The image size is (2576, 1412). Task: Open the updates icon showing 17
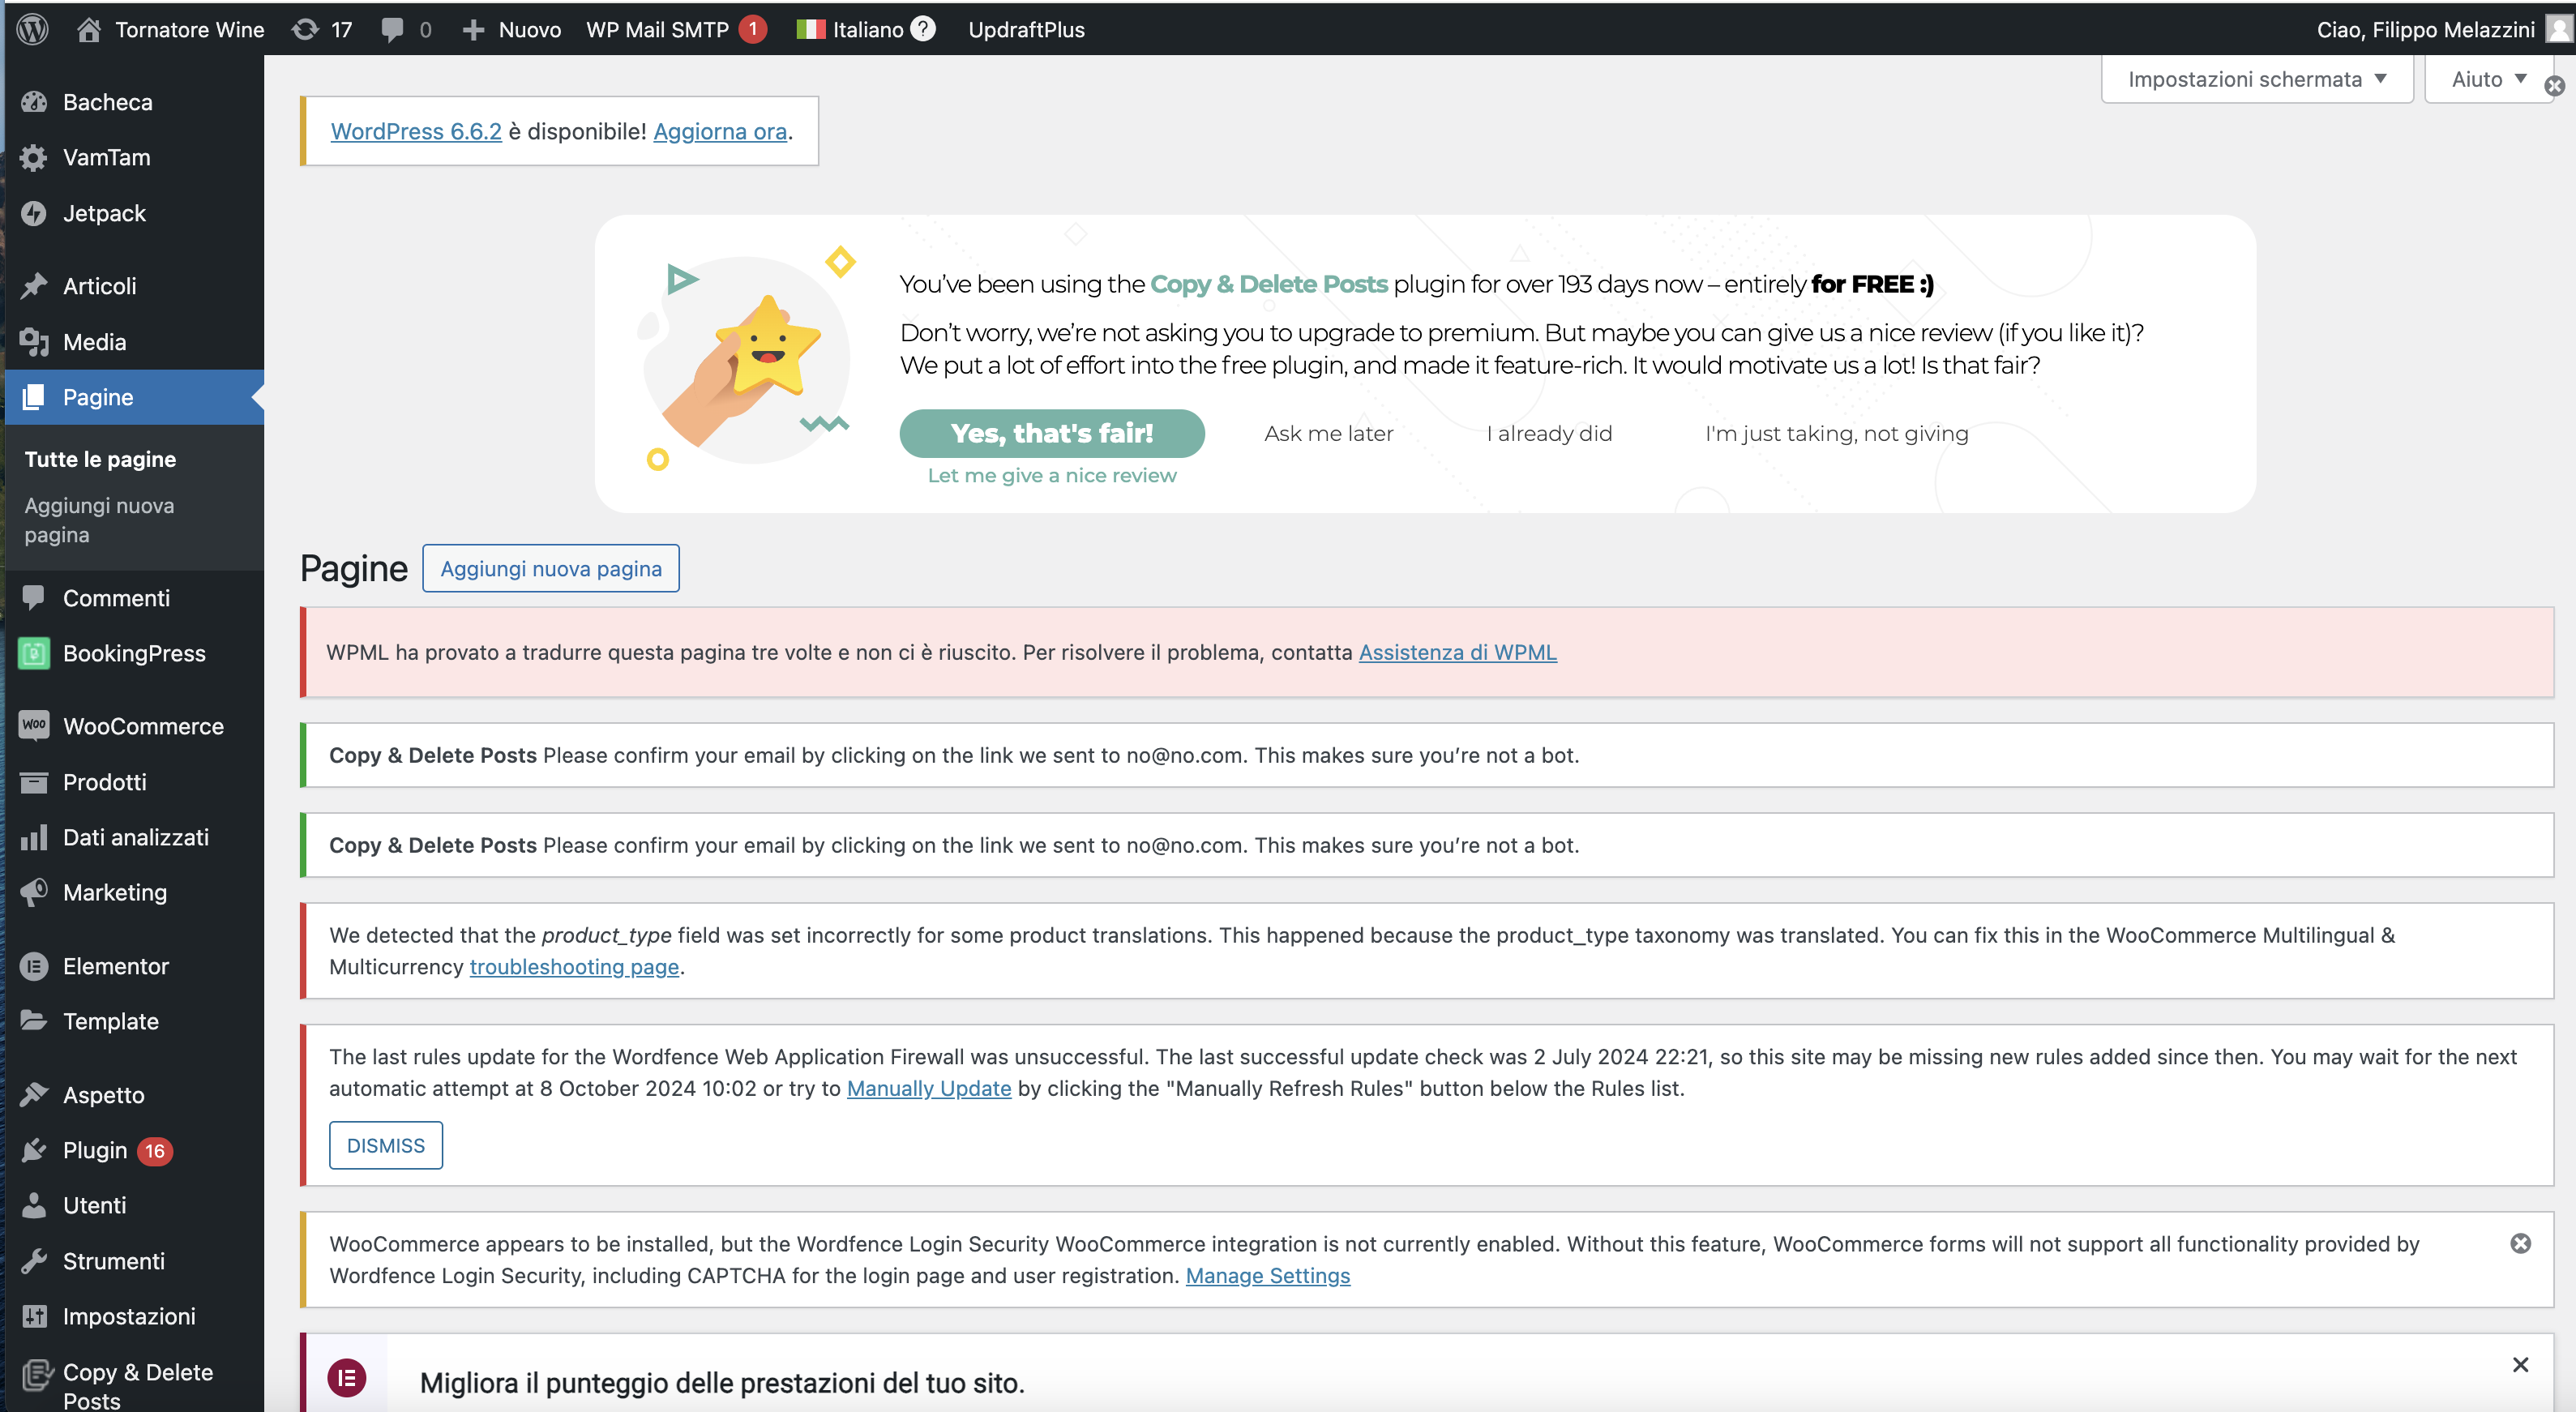(305, 29)
